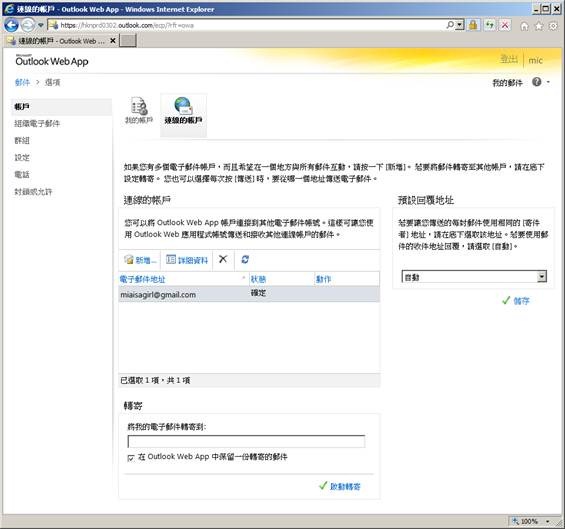The image size is (565, 529).
Task: Click the mic user name at top right
Action: pos(535,60)
